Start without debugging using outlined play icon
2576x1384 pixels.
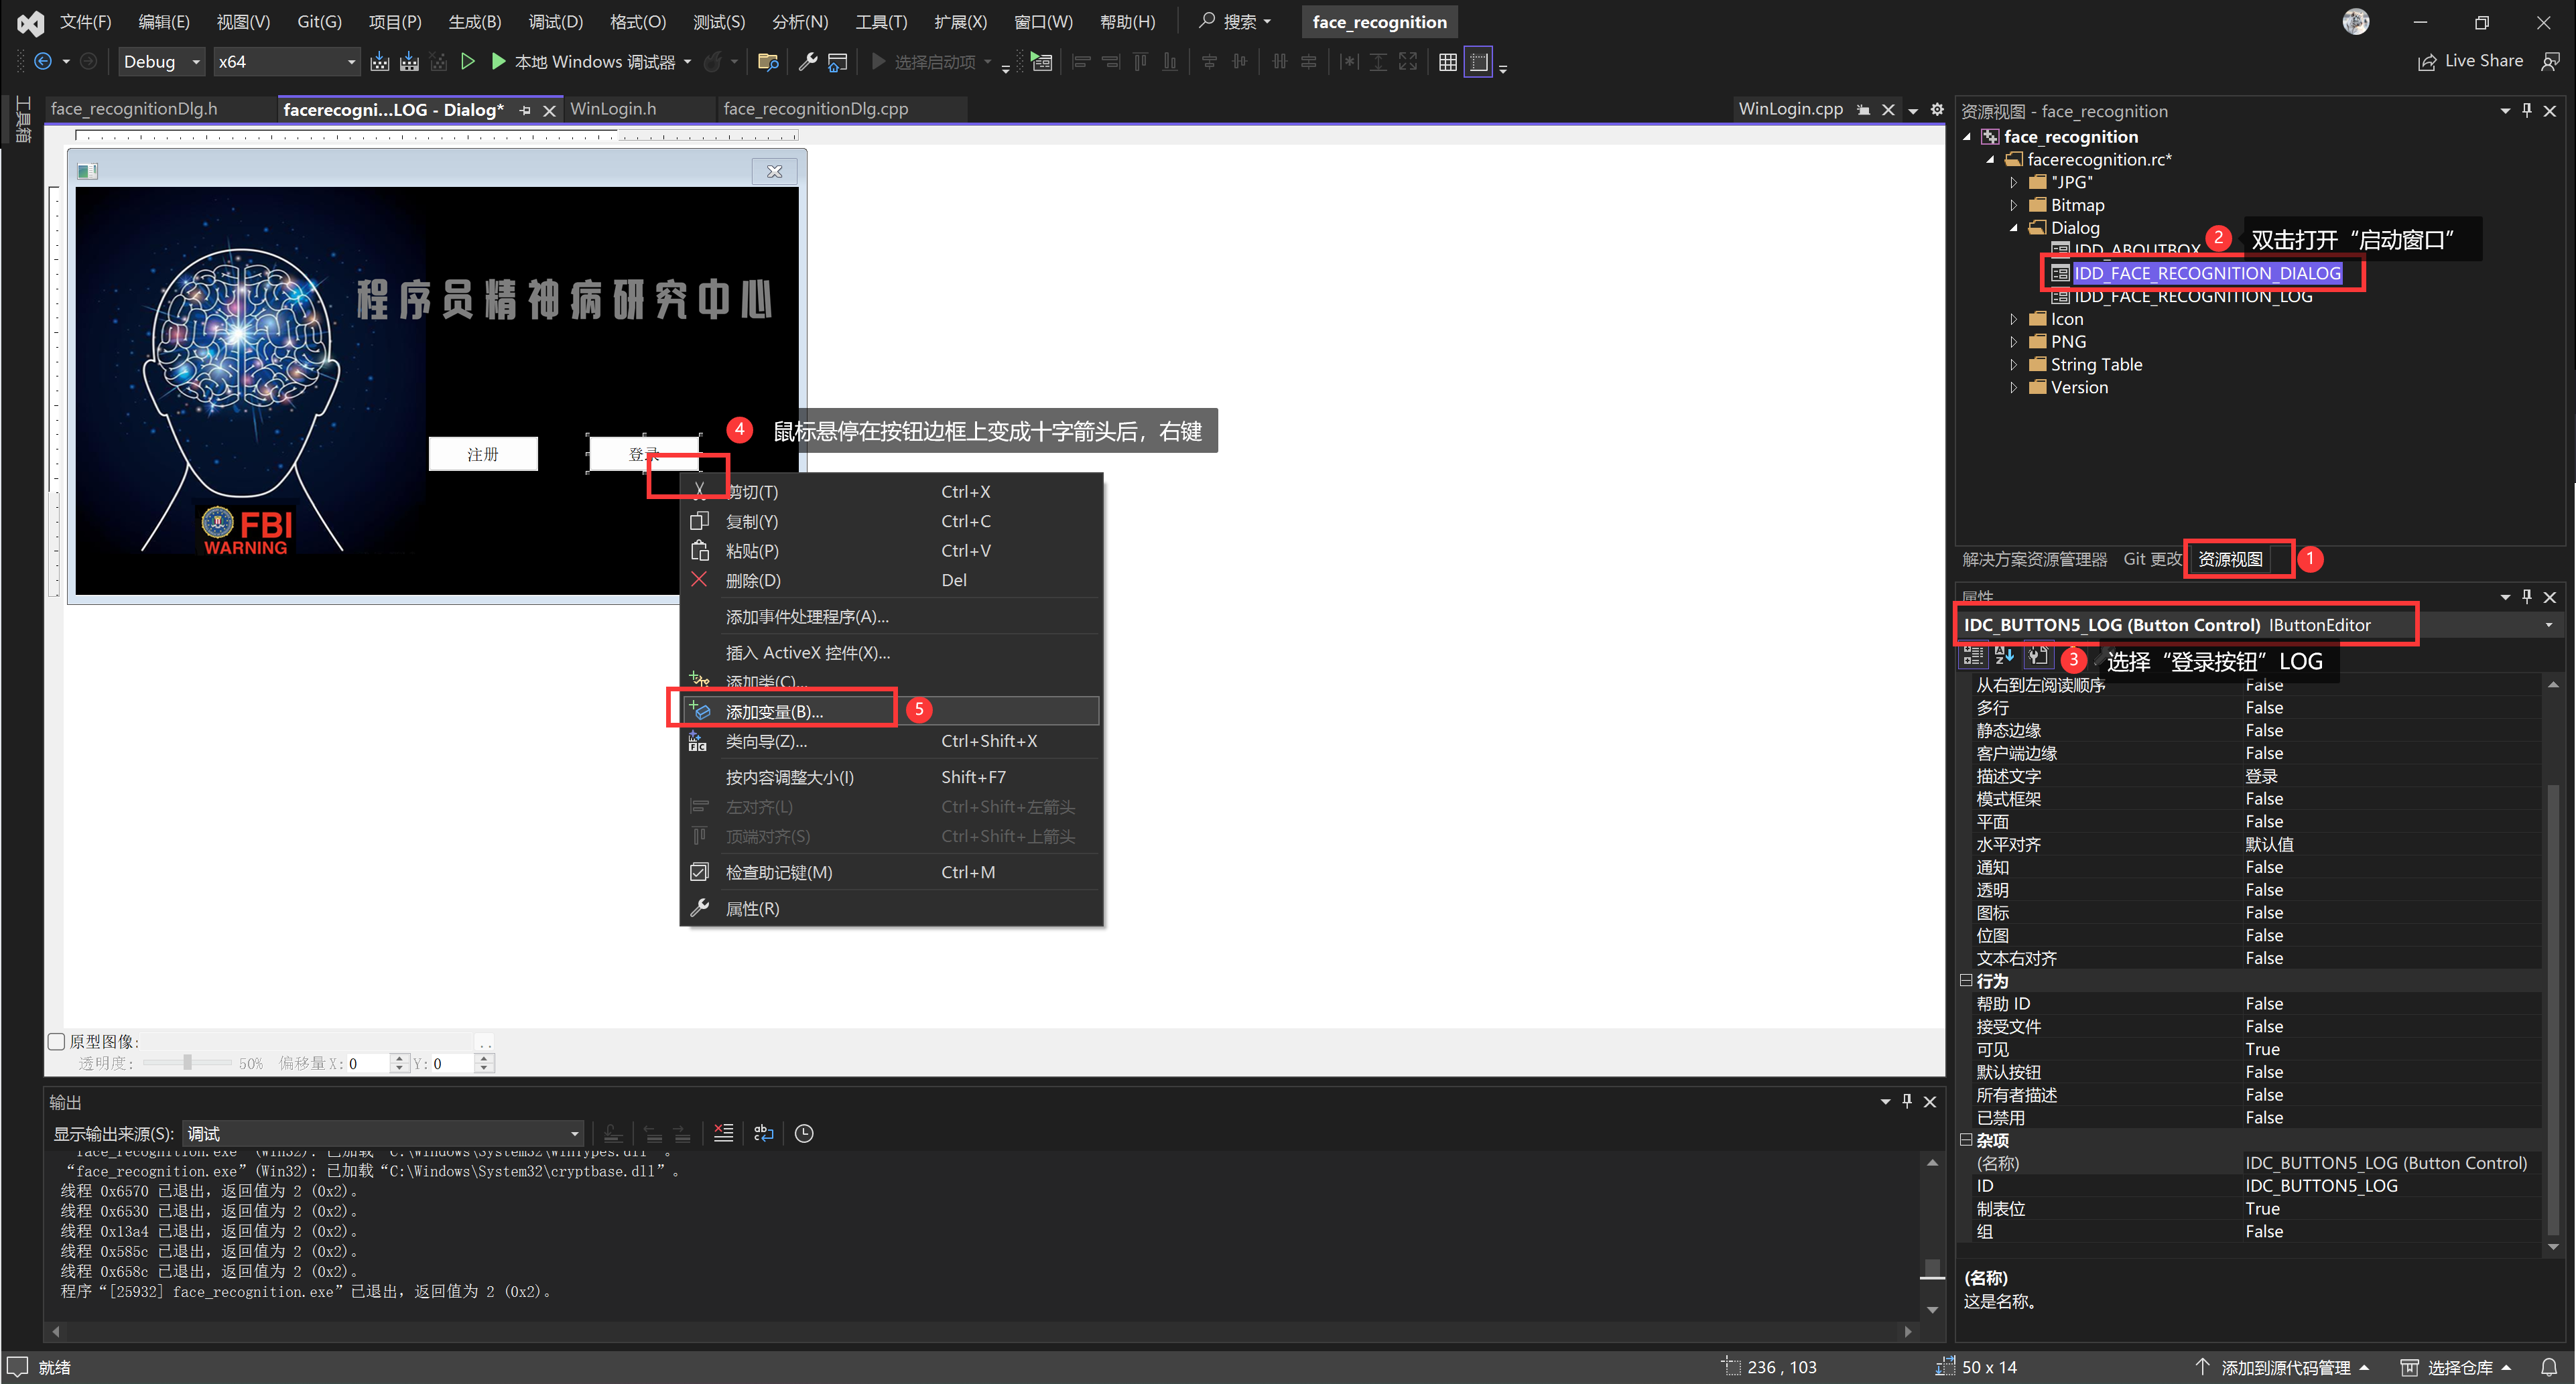467,62
